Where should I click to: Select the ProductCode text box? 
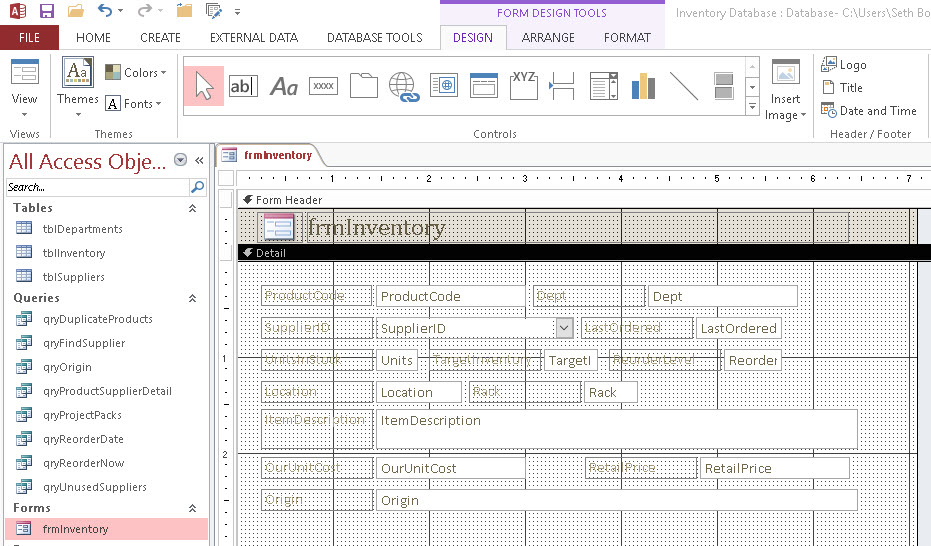451,296
